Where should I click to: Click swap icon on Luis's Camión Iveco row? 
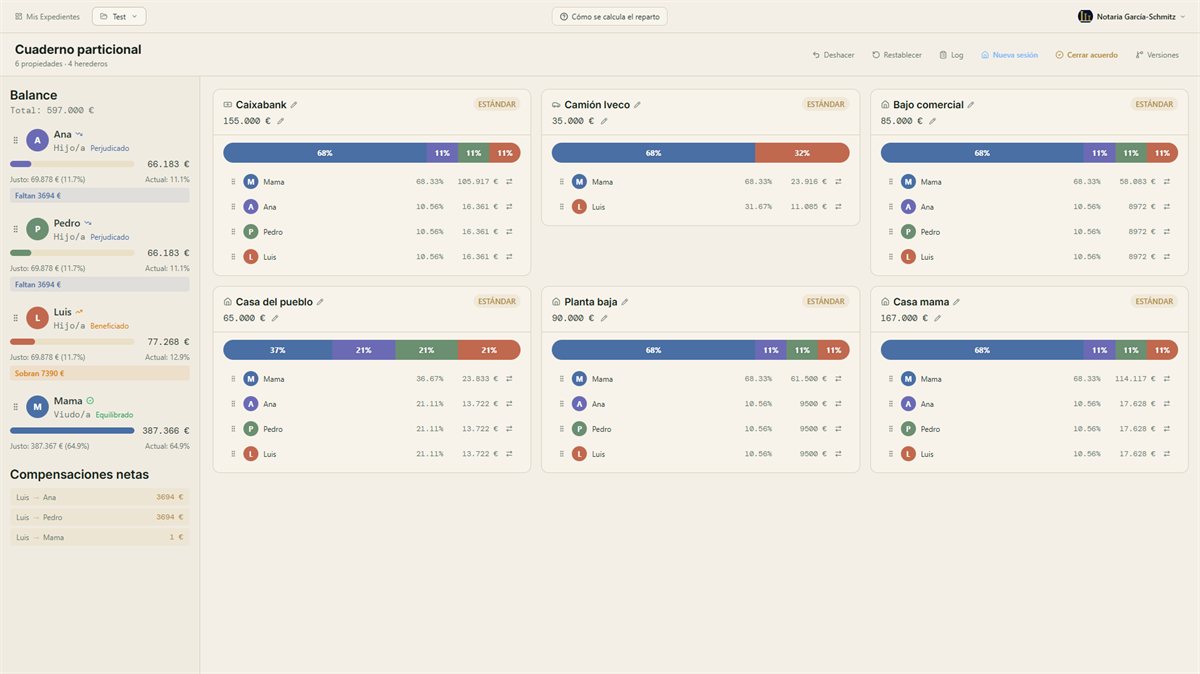coord(838,207)
